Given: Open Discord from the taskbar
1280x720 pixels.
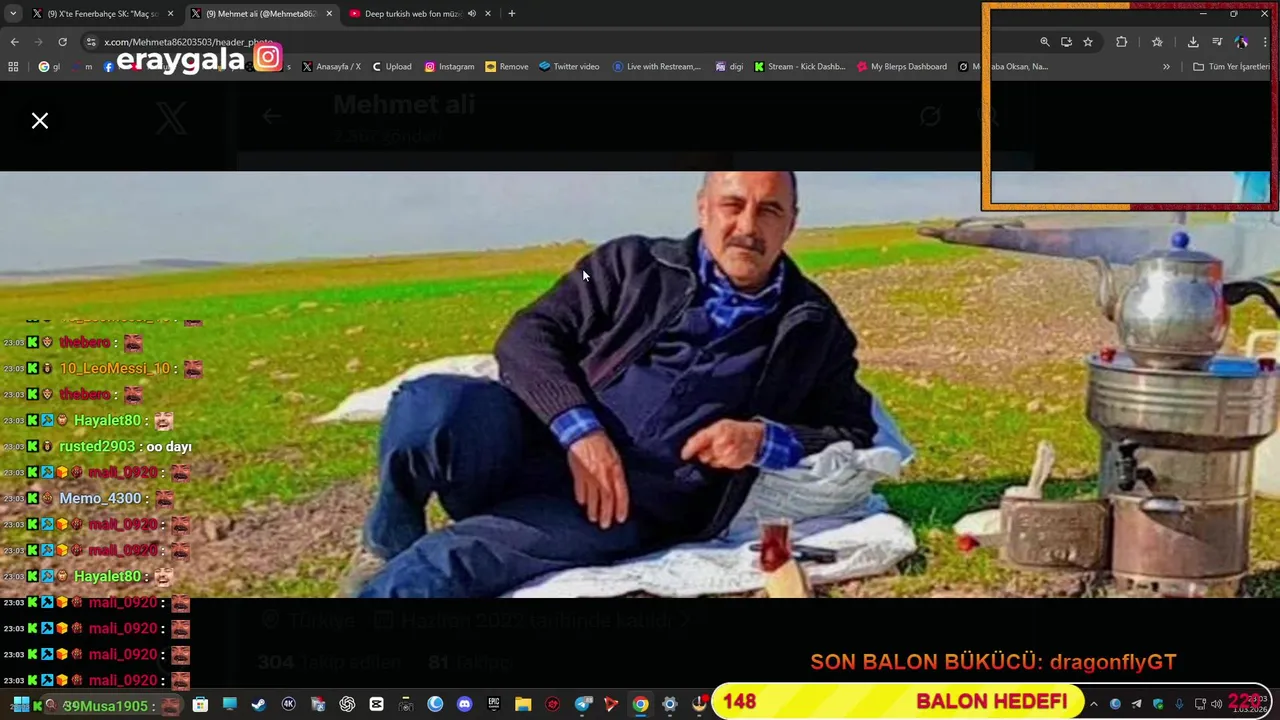Looking at the screenshot, I should [x=464, y=705].
